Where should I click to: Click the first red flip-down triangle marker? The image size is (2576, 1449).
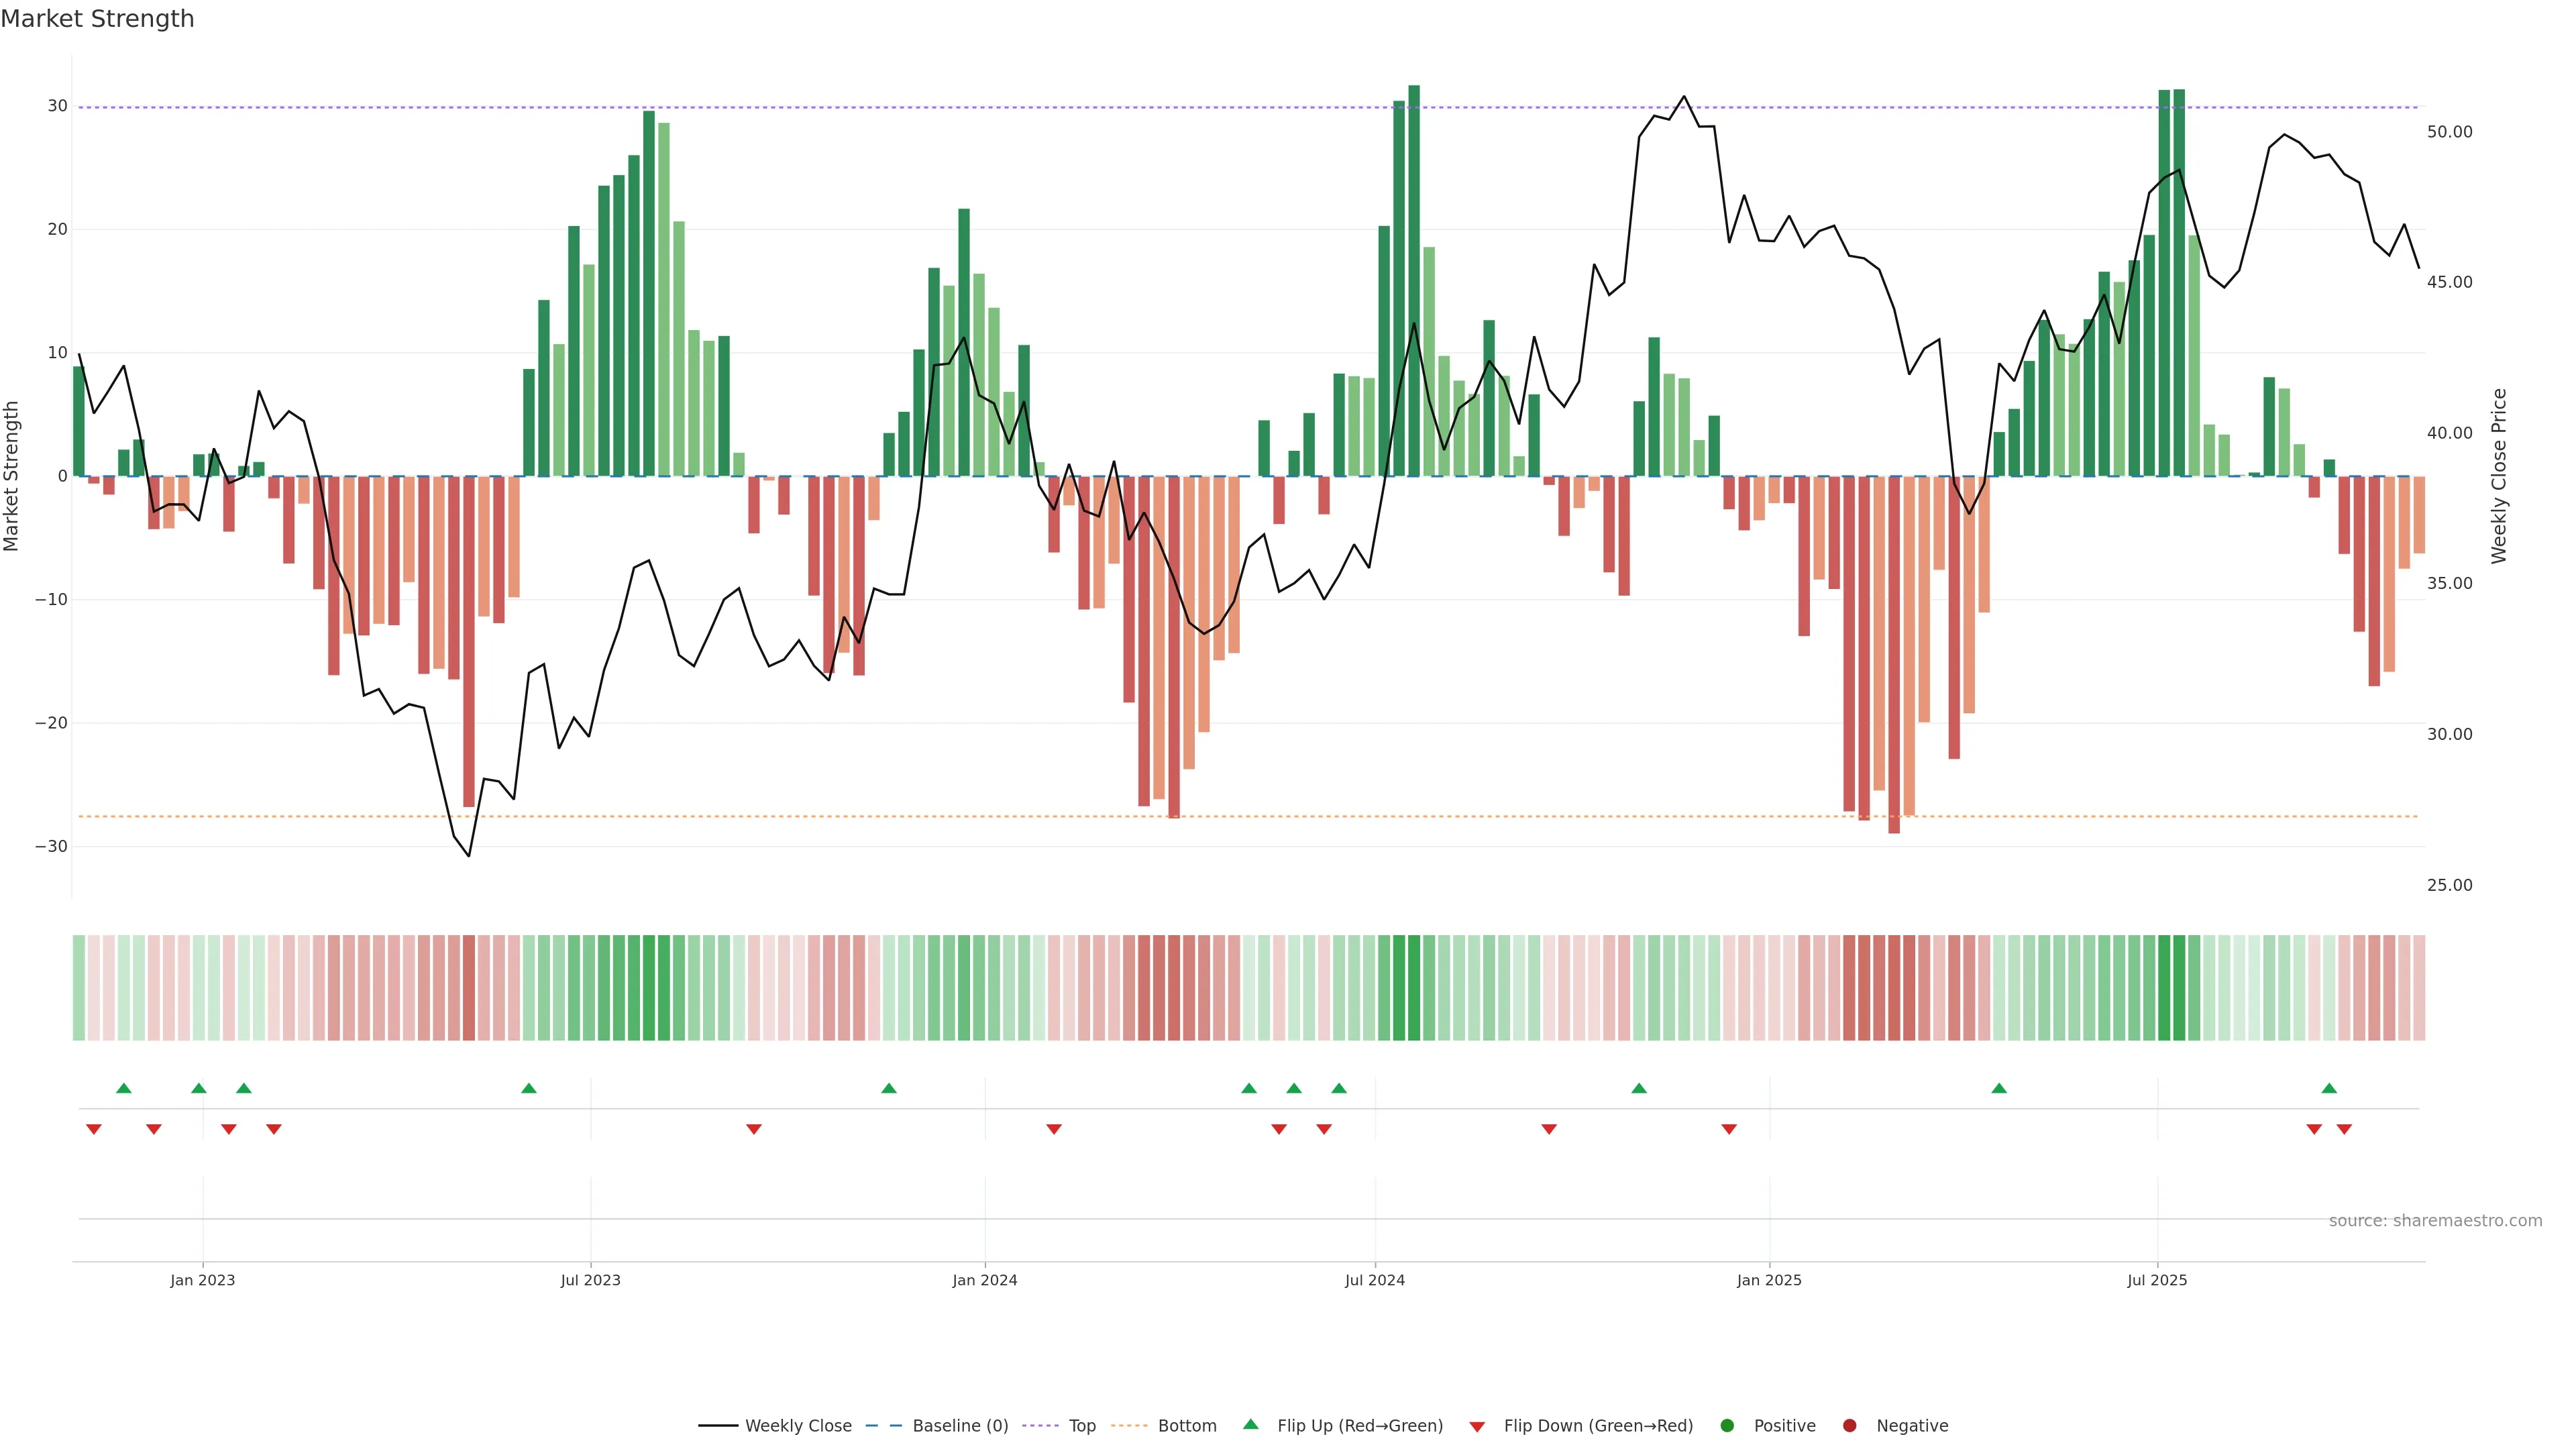coord(94,1129)
